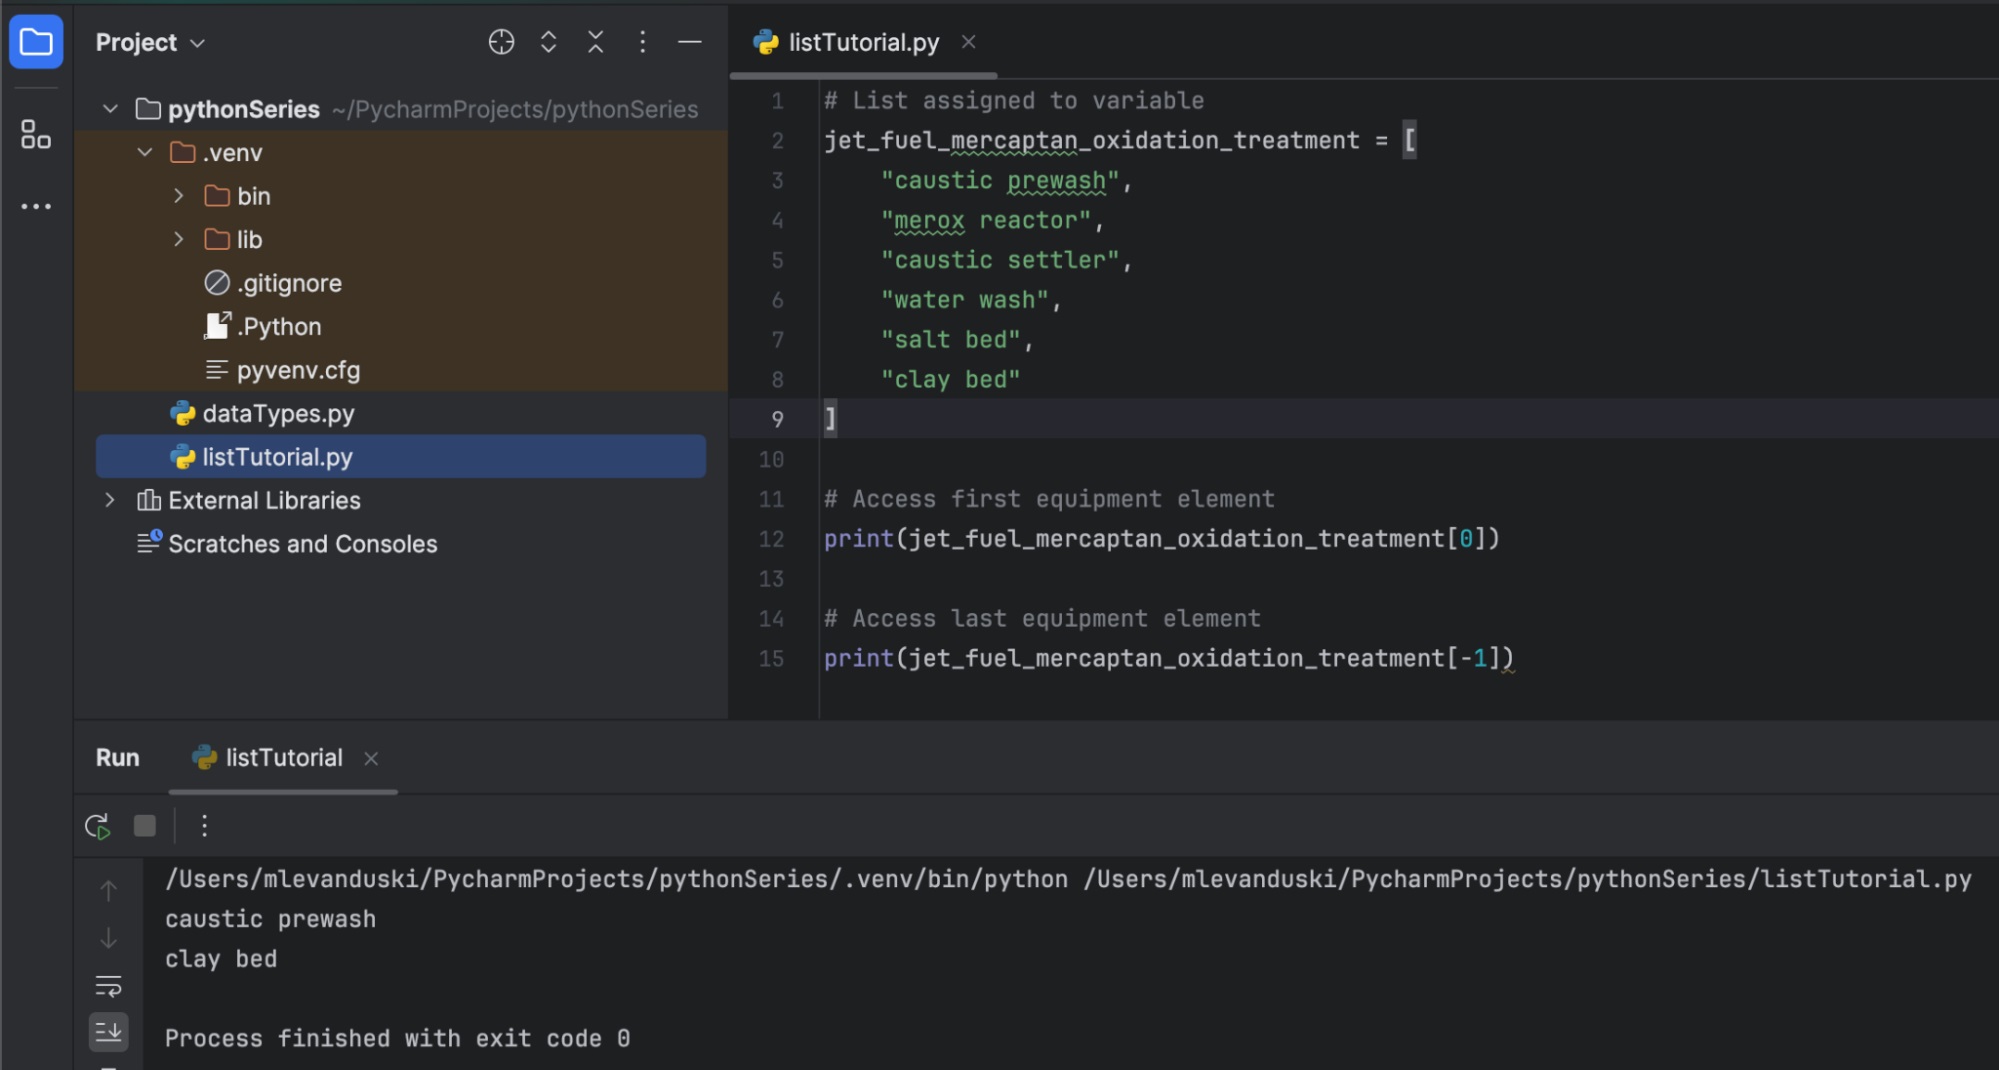Click "Process finished with exit code 0" text
The height and width of the screenshot is (1070, 1999).
(x=398, y=1039)
